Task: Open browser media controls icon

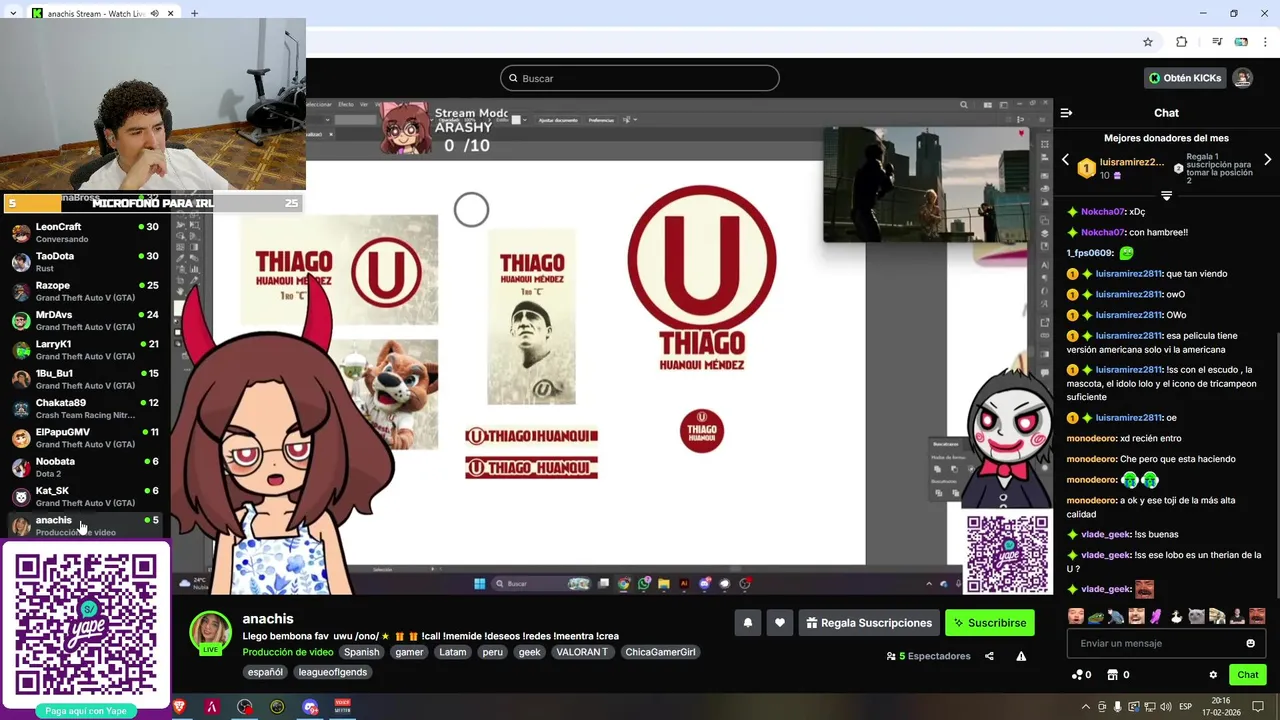Action: [1217, 42]
